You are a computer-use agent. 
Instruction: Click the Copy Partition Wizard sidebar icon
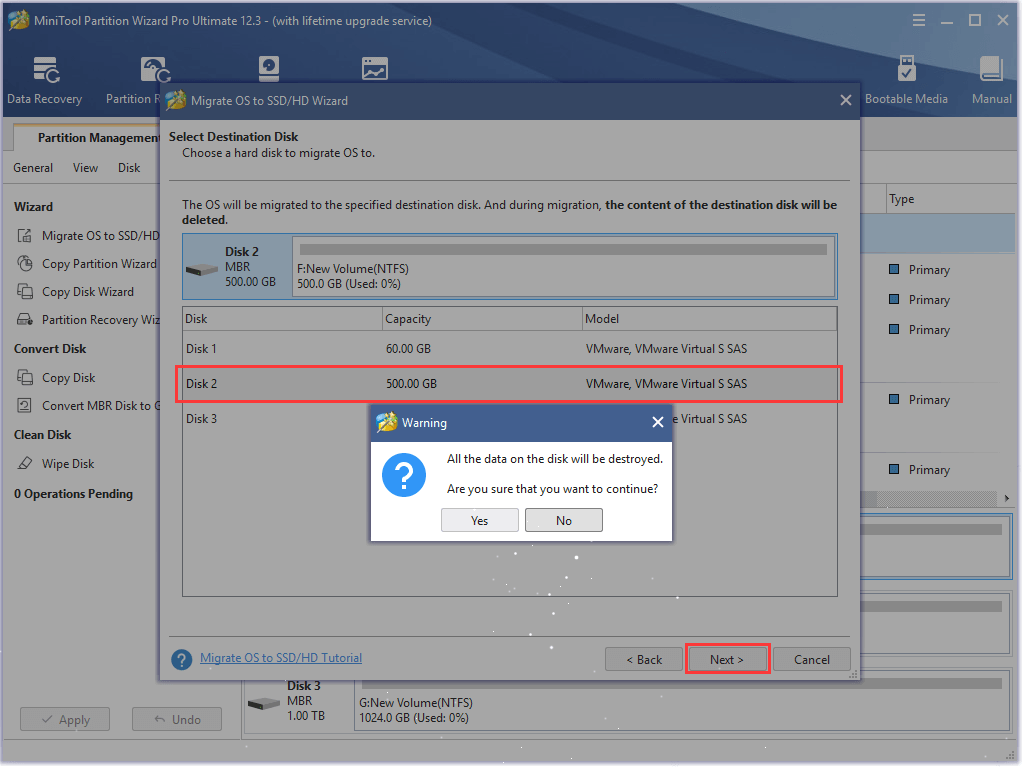click(x=25, y=263)
